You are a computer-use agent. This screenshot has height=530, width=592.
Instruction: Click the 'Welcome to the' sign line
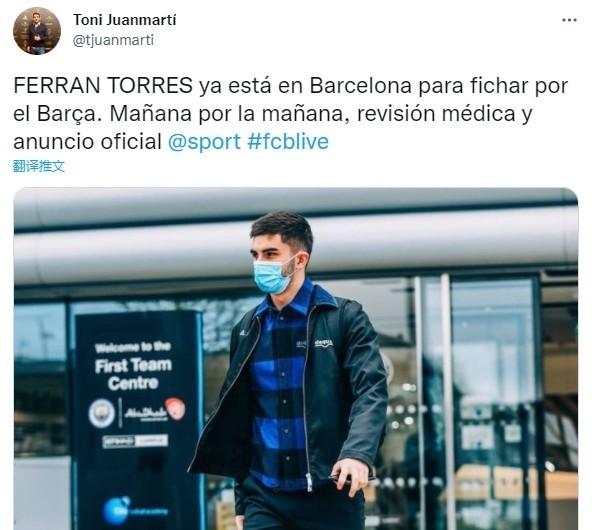pyautogui.click(x=133, y=347)
